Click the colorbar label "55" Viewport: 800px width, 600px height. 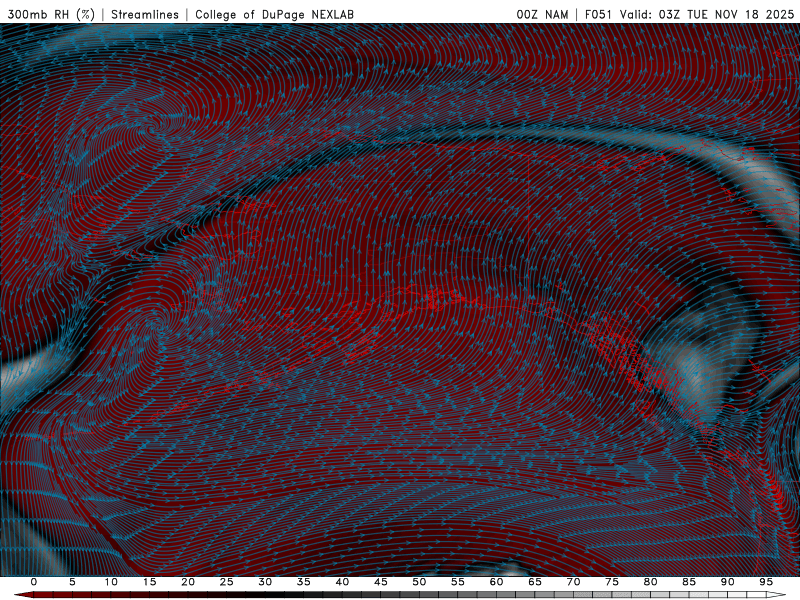pyautogui.click(x=457, y=582)
